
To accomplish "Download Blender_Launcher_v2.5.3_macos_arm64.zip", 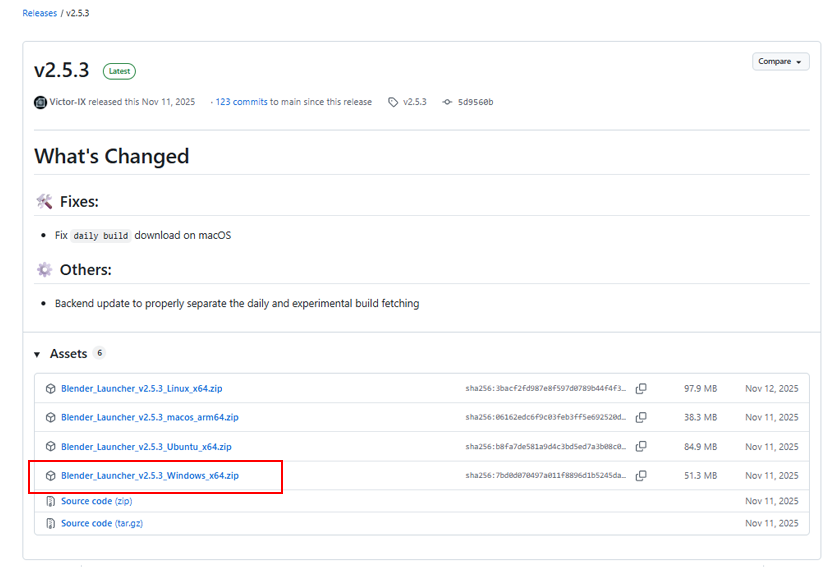I will (x=150, y=417).
